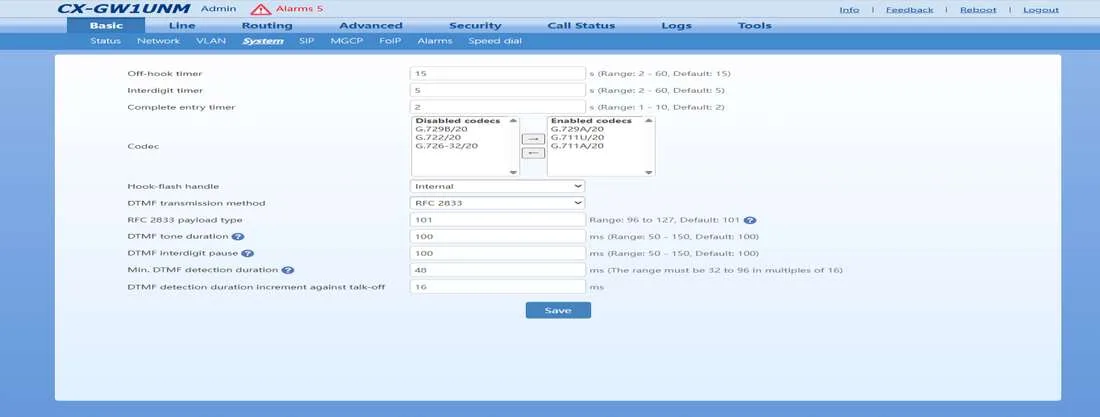
Task: Click the DTMF interdigit pause field
Action: (497, 253)
